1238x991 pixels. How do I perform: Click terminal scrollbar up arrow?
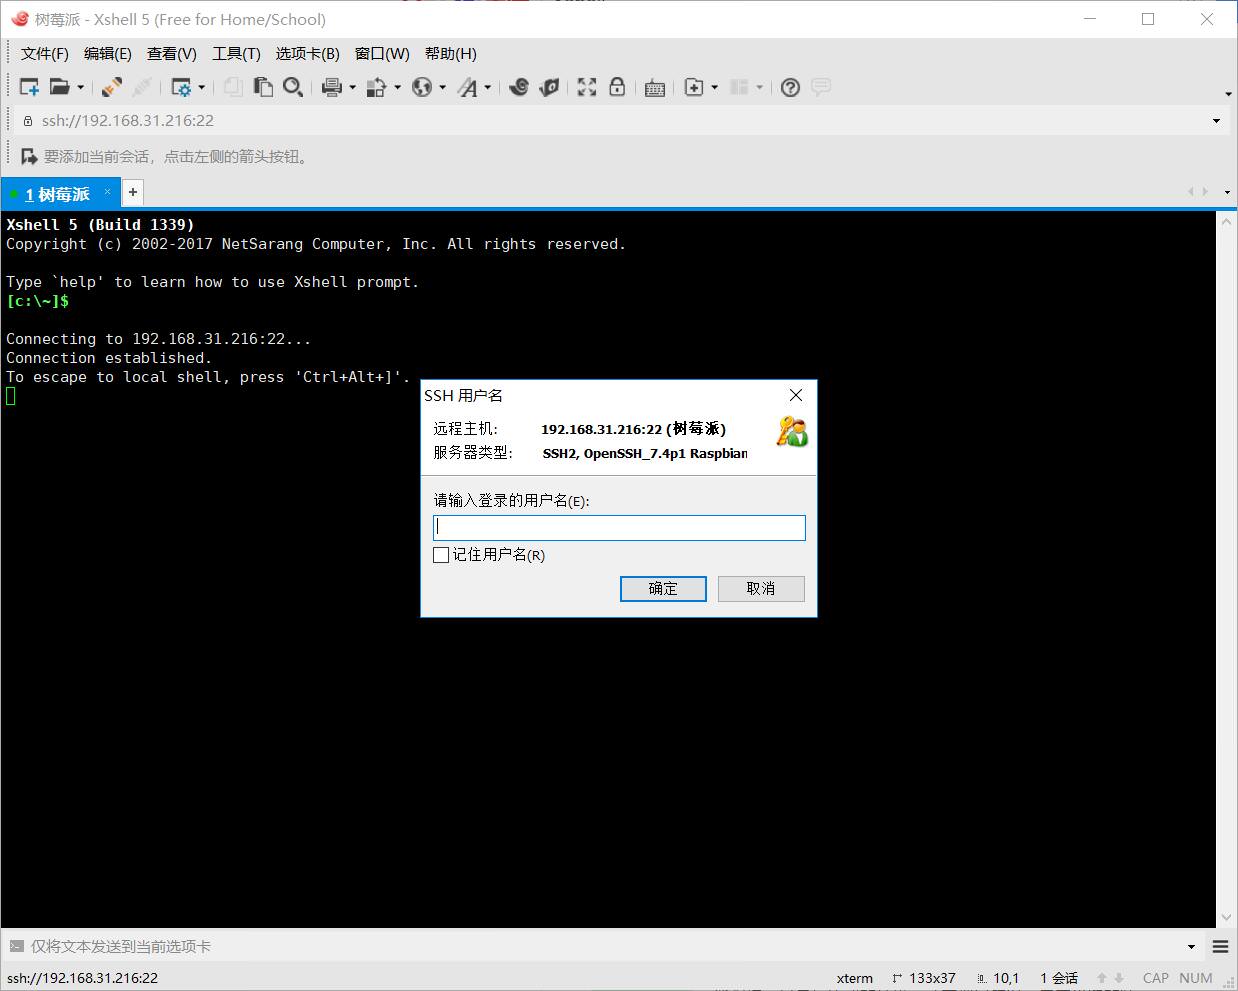tap(1227, 221)
